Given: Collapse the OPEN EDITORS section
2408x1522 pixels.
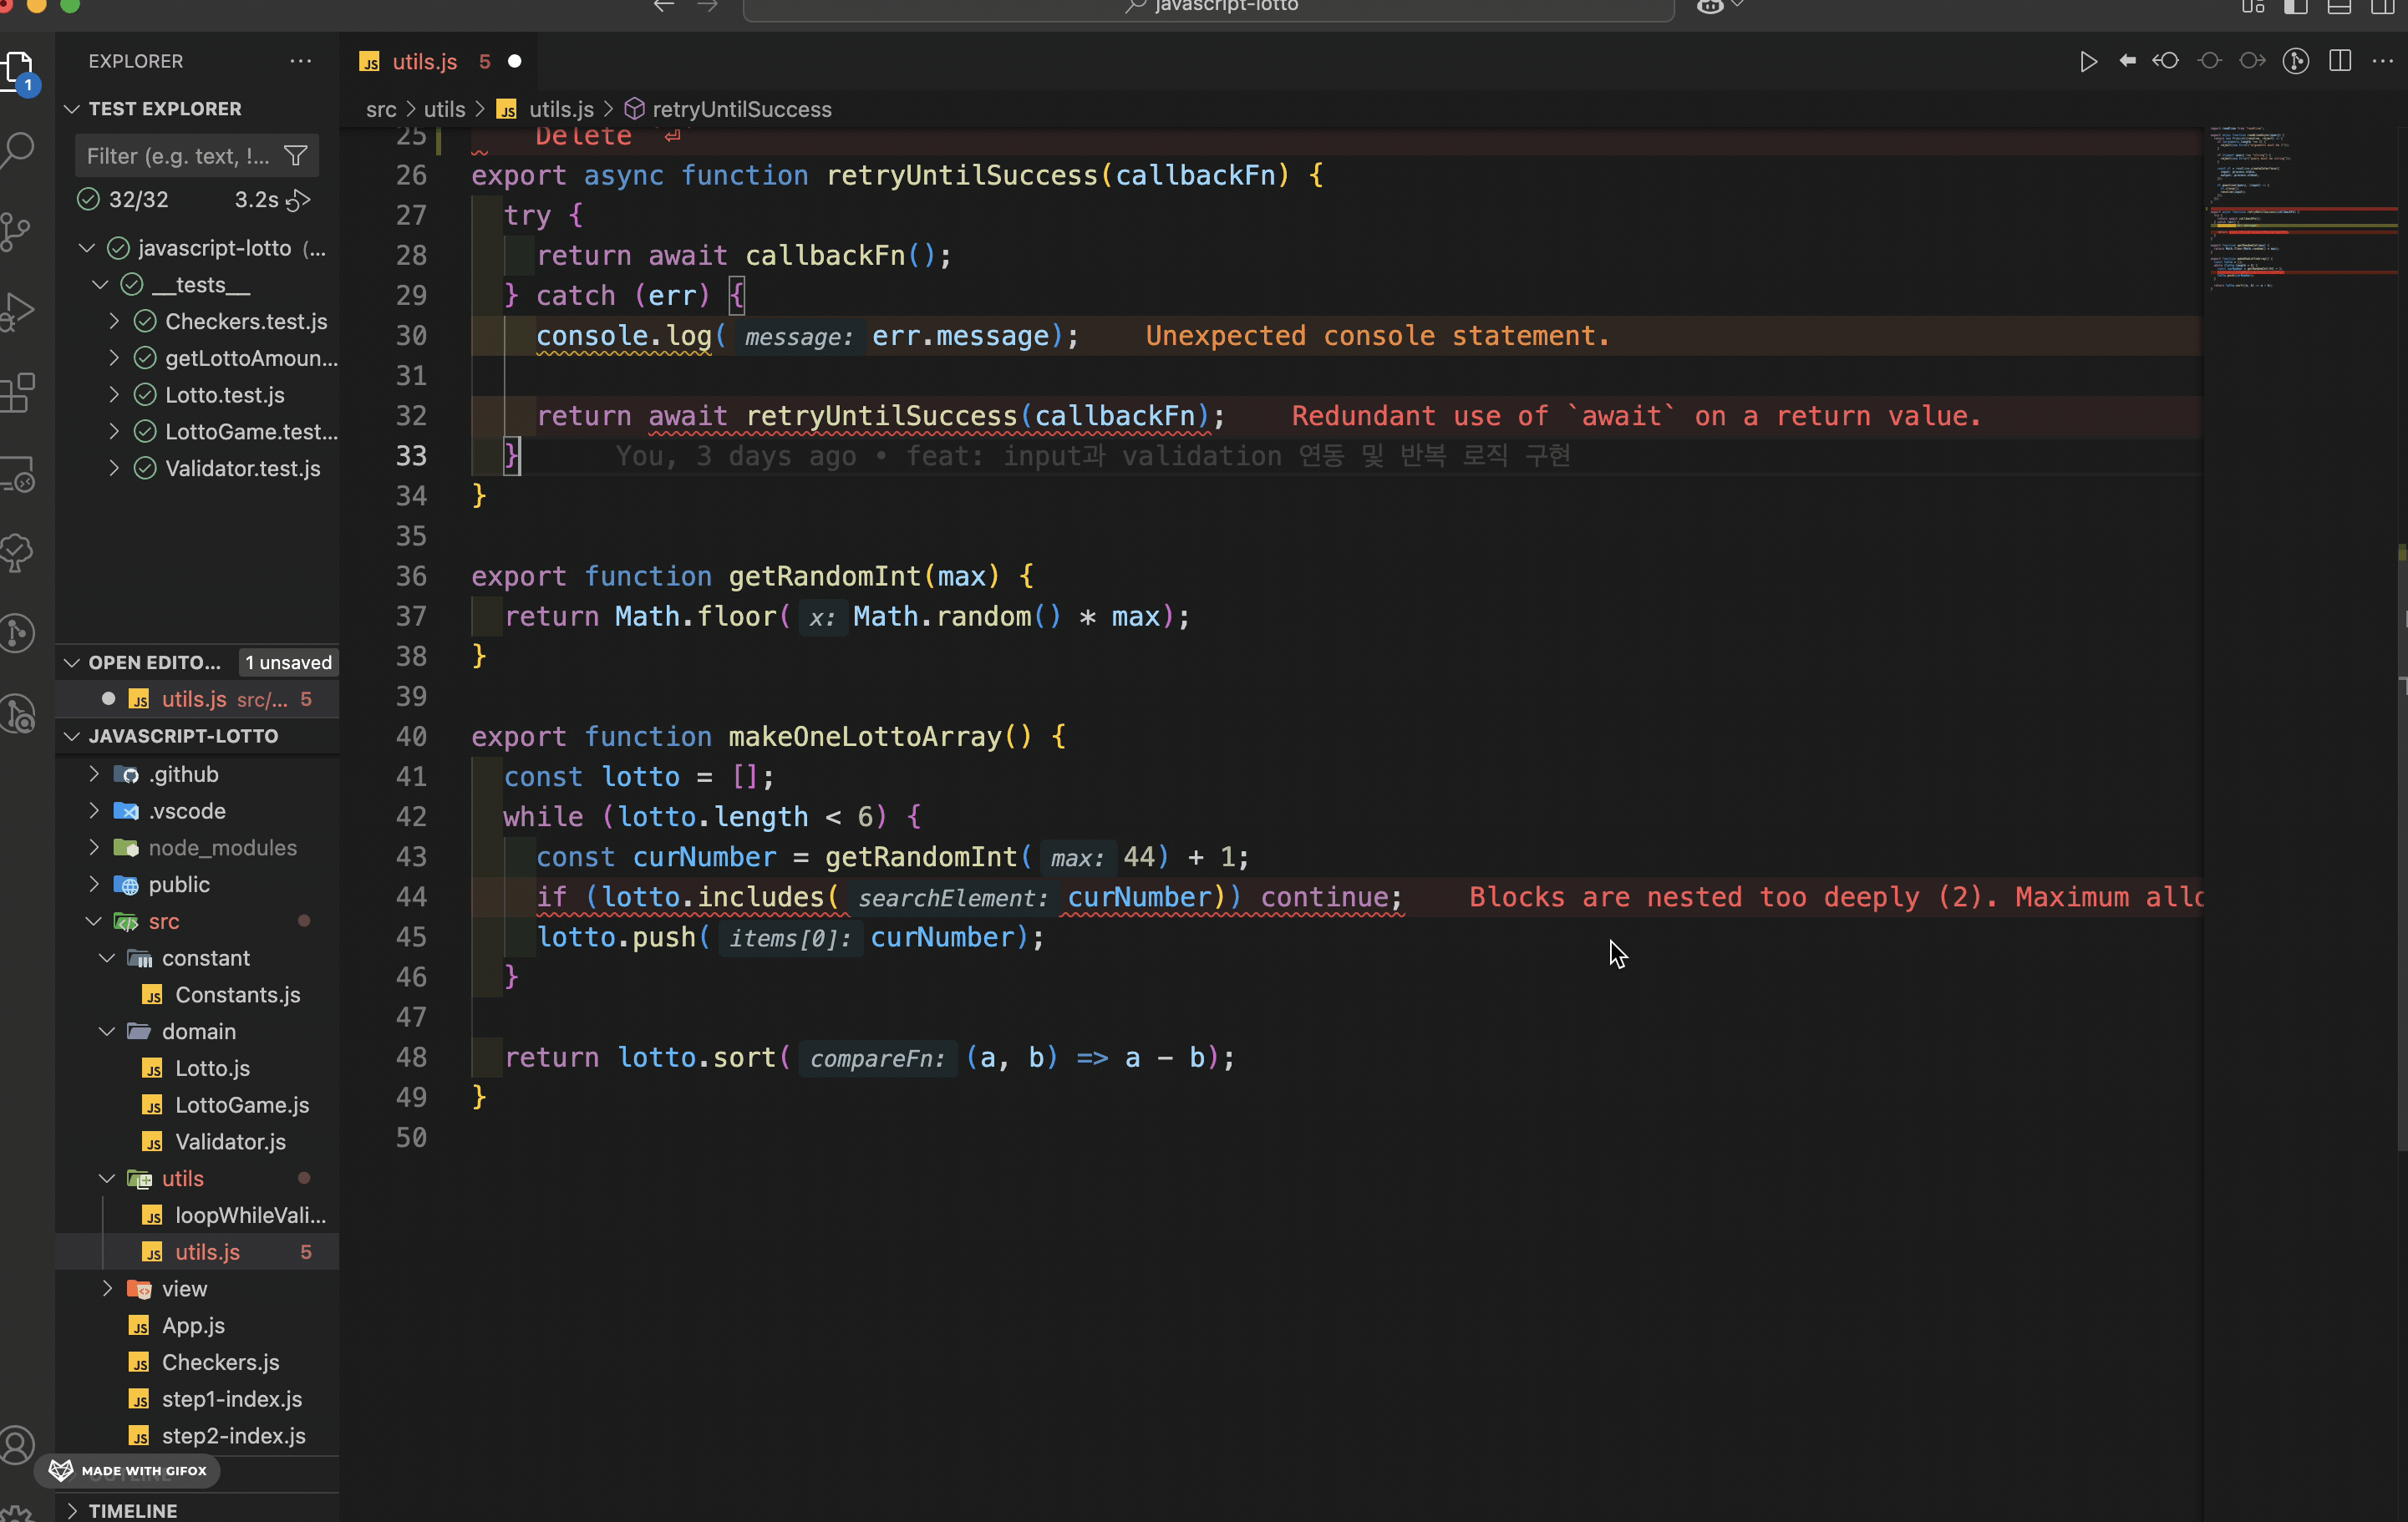Looking at the screenshot, I should click(x=72, y=662).
